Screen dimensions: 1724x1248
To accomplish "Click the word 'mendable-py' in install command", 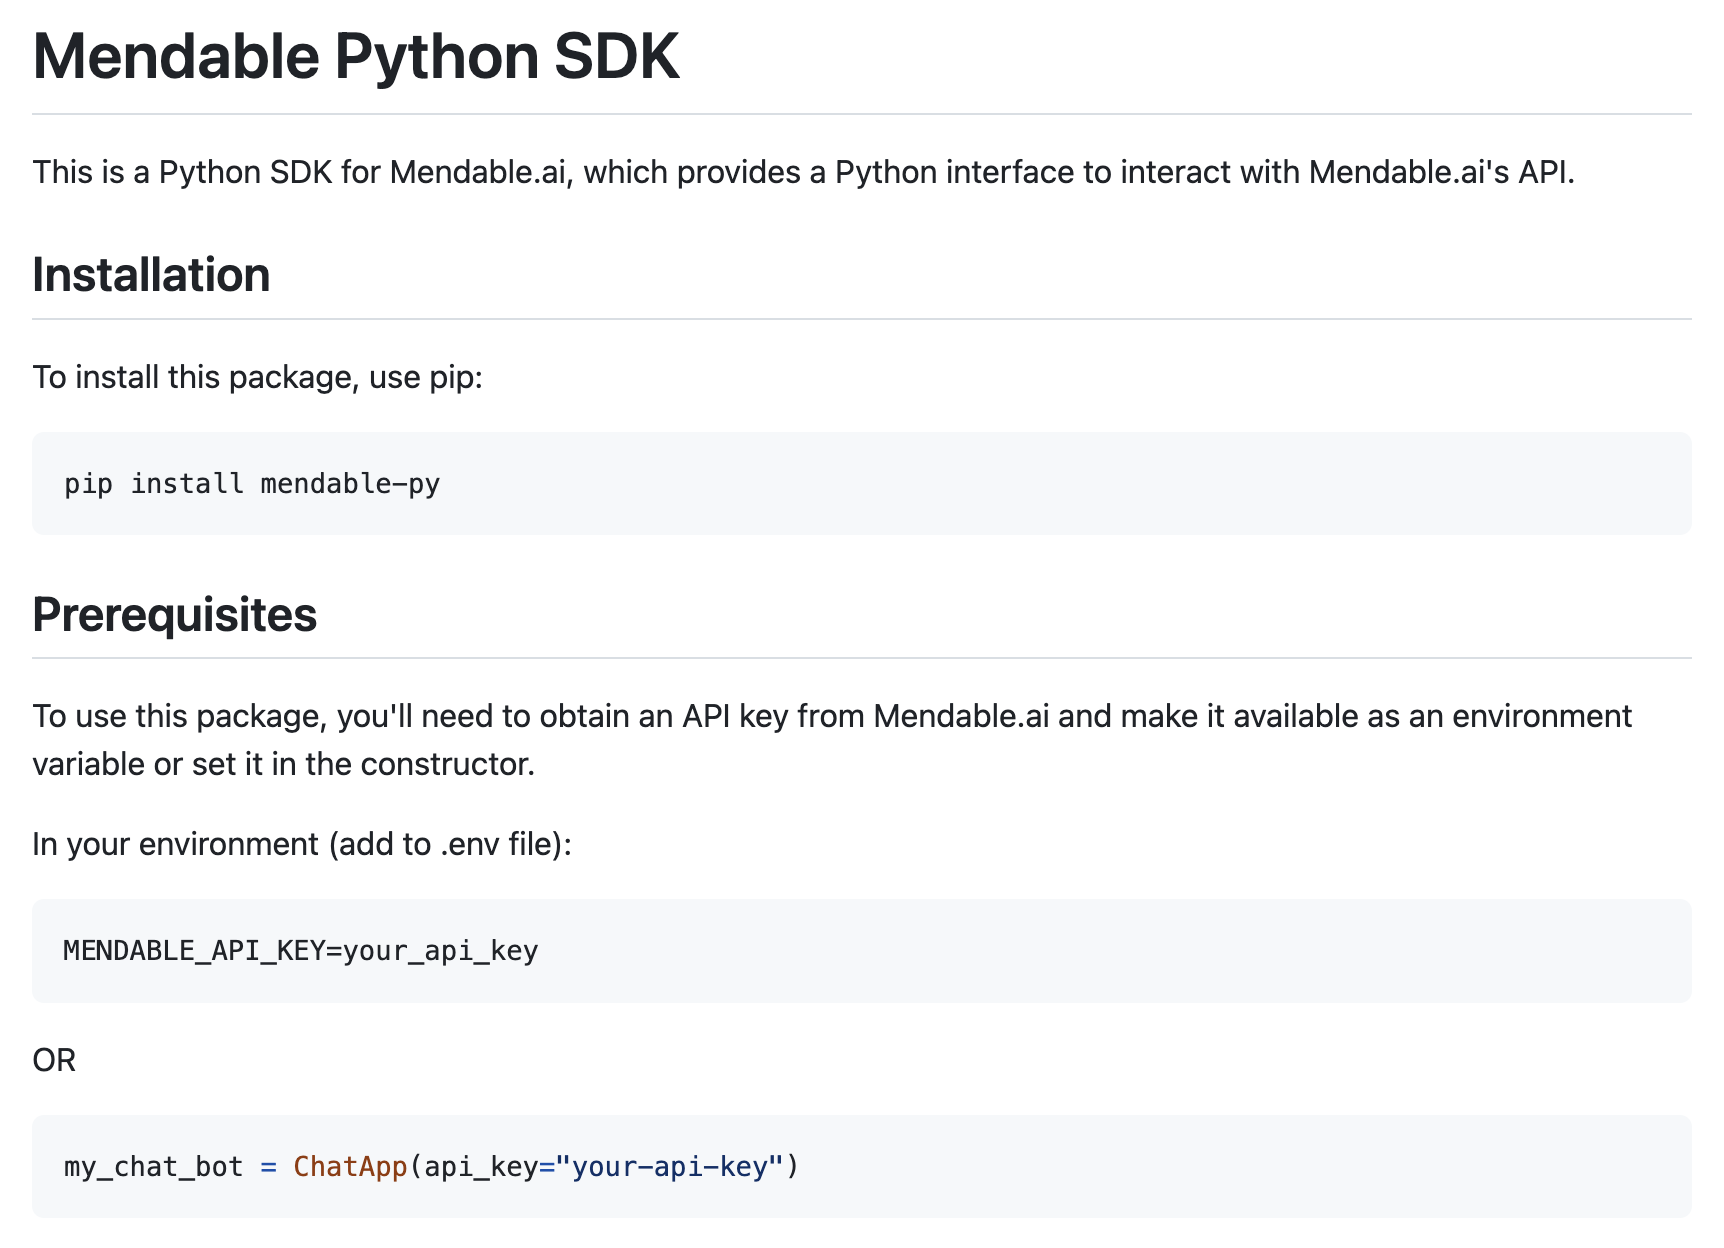I will 350,484.
